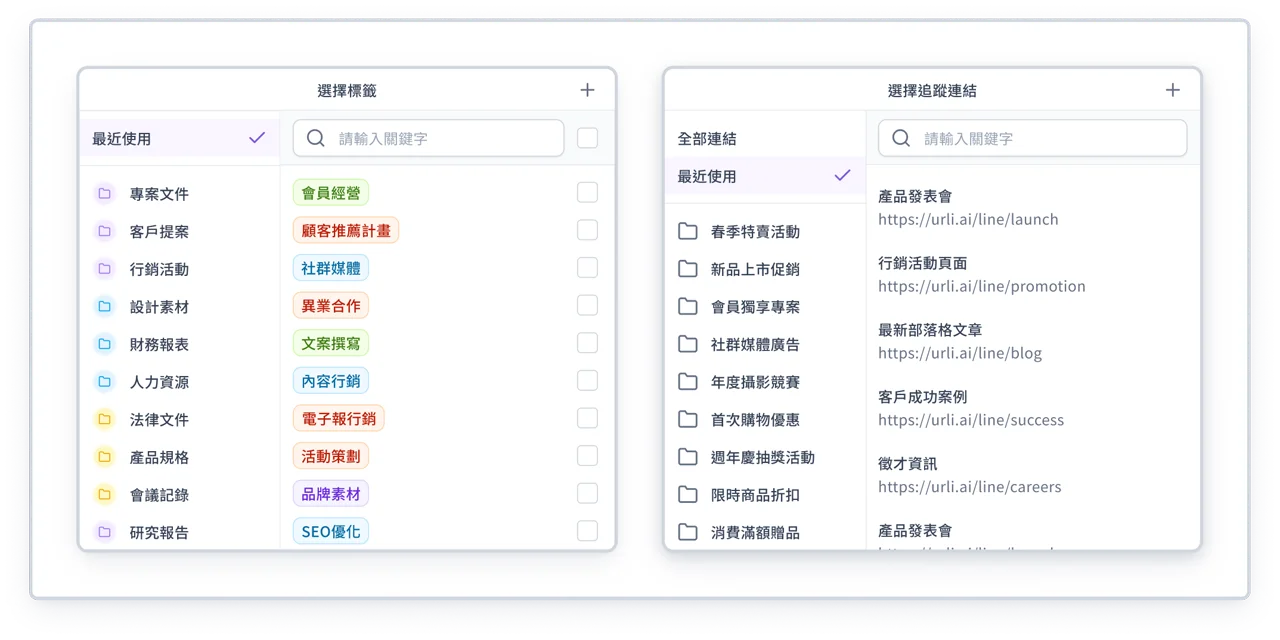The width and height of the screenshot is (1280, 640).
Task: Click the folder icon beside 年度攝影競賽
Action: (x=688, y=382)
